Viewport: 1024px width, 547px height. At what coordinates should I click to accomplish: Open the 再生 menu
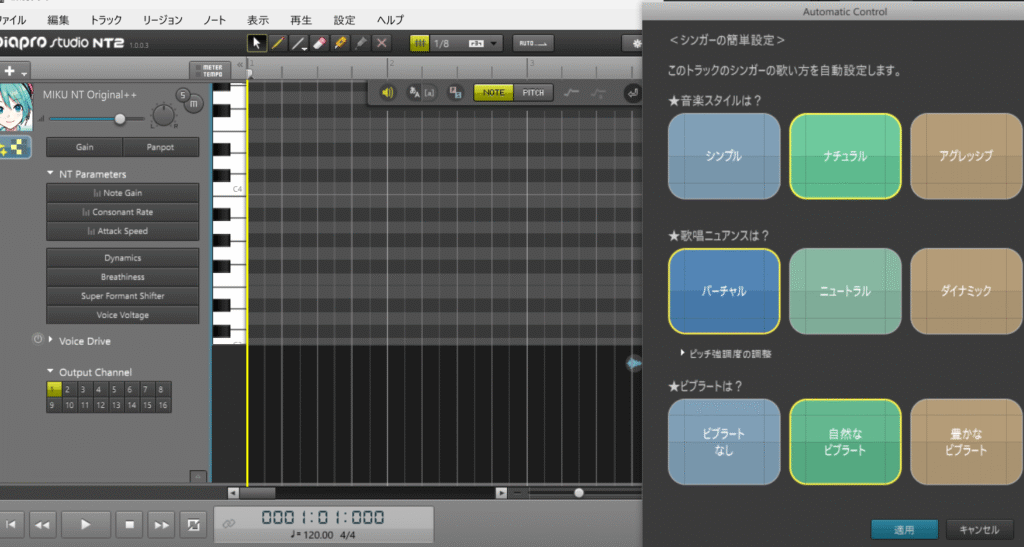pos(300,20)
